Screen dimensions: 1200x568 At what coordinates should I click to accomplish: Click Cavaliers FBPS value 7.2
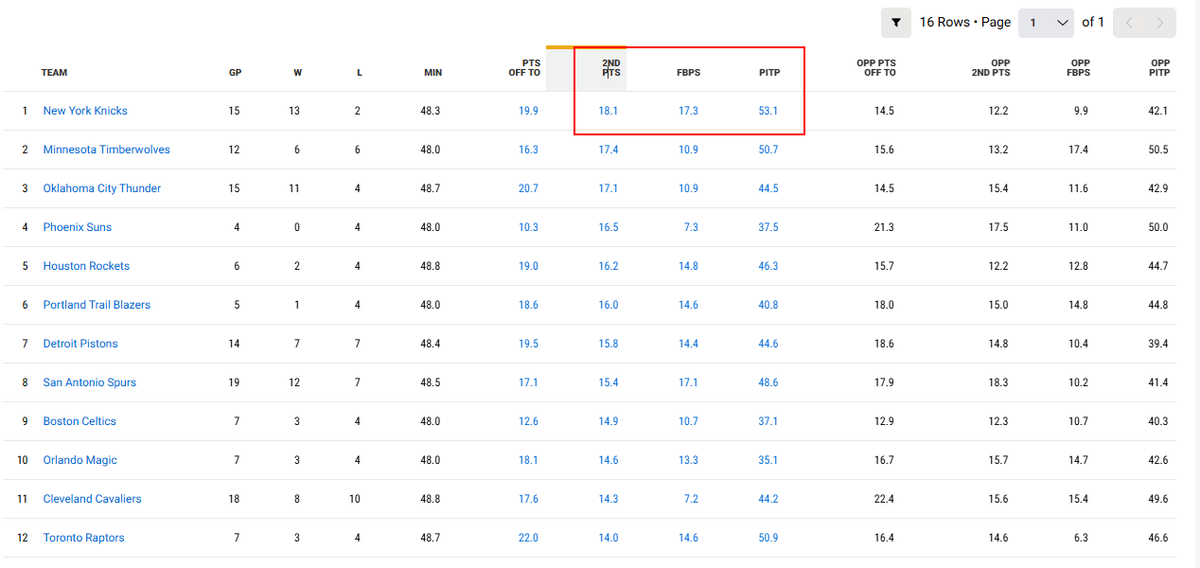click(x=691, y=499)
